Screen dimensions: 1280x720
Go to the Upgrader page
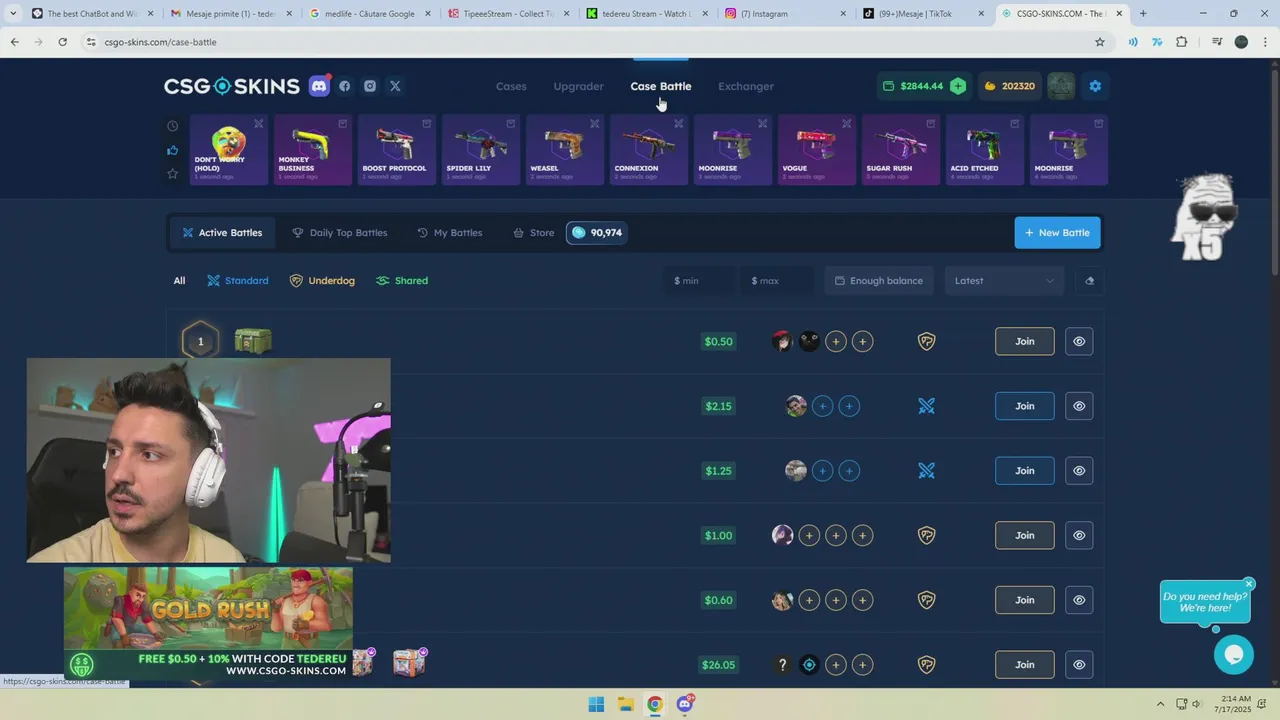click(x=579, y=86)
